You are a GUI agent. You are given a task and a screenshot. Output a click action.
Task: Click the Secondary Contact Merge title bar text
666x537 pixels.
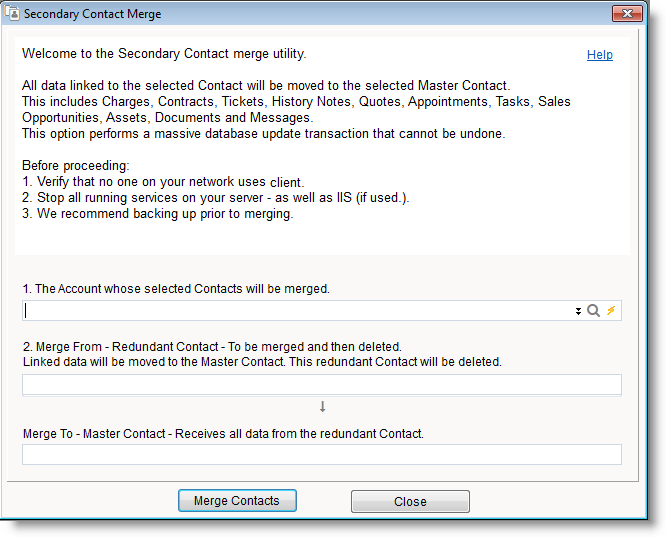tap(92, 14)
